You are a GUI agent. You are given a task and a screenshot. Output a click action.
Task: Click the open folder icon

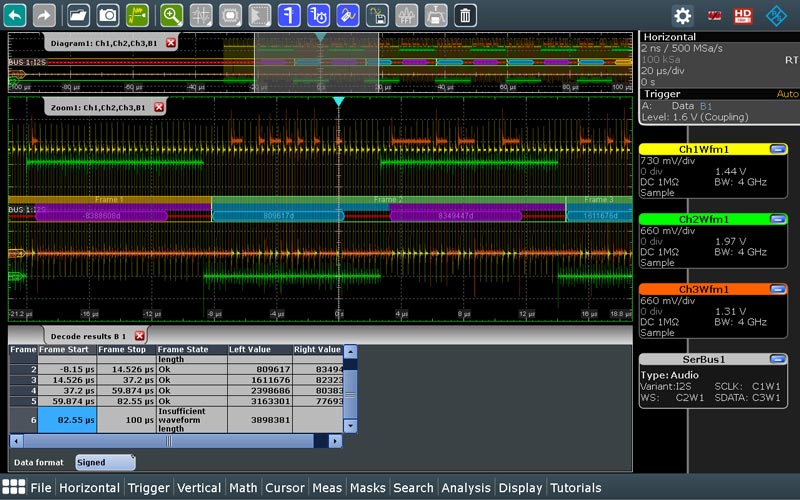78,15
